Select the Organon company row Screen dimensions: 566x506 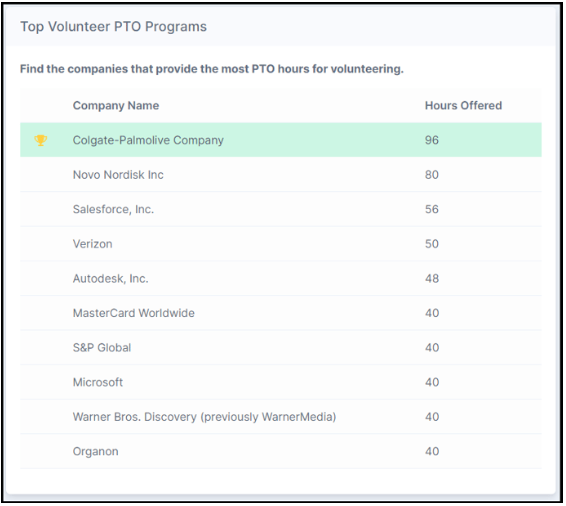point(281,452)
